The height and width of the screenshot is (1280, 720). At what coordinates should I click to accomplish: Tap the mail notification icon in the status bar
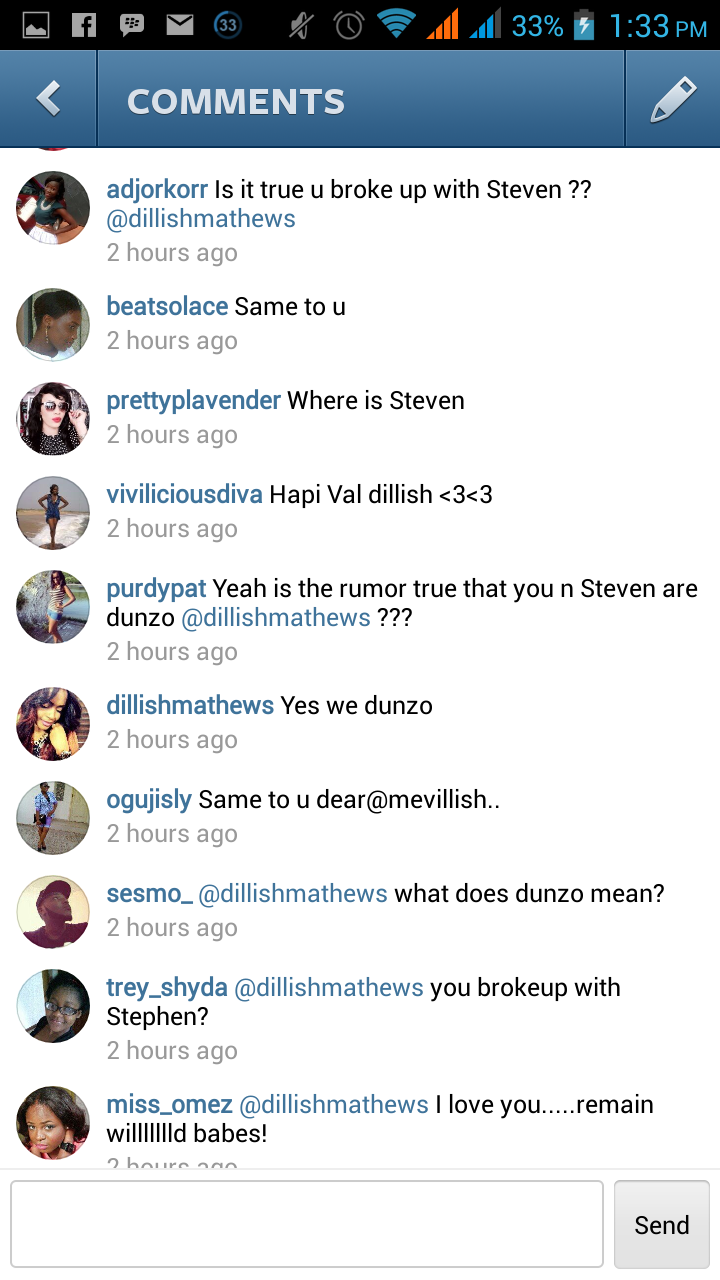tap(180, 24)
